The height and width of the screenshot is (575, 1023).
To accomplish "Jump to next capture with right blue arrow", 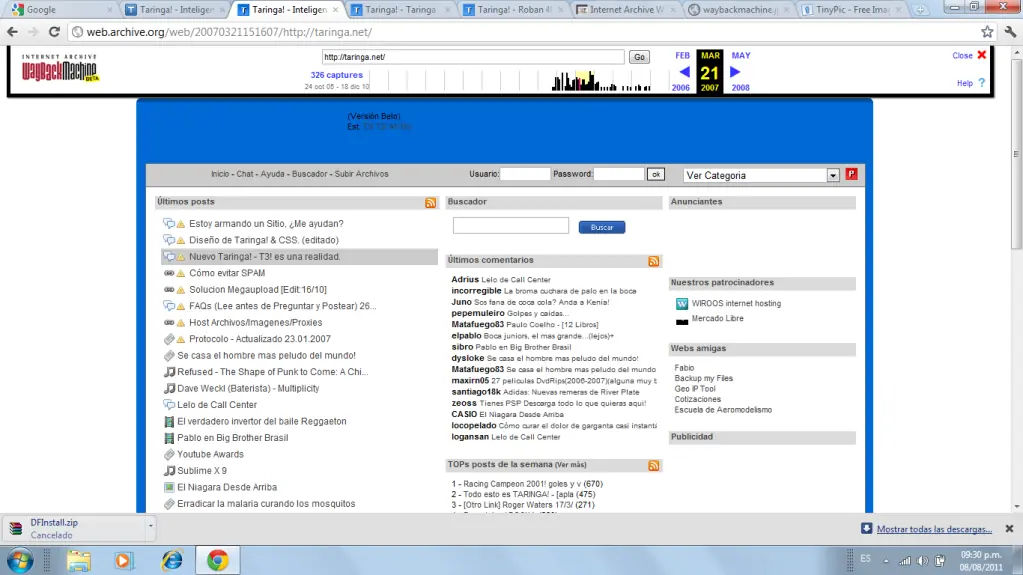I will [x=735, y=72].
